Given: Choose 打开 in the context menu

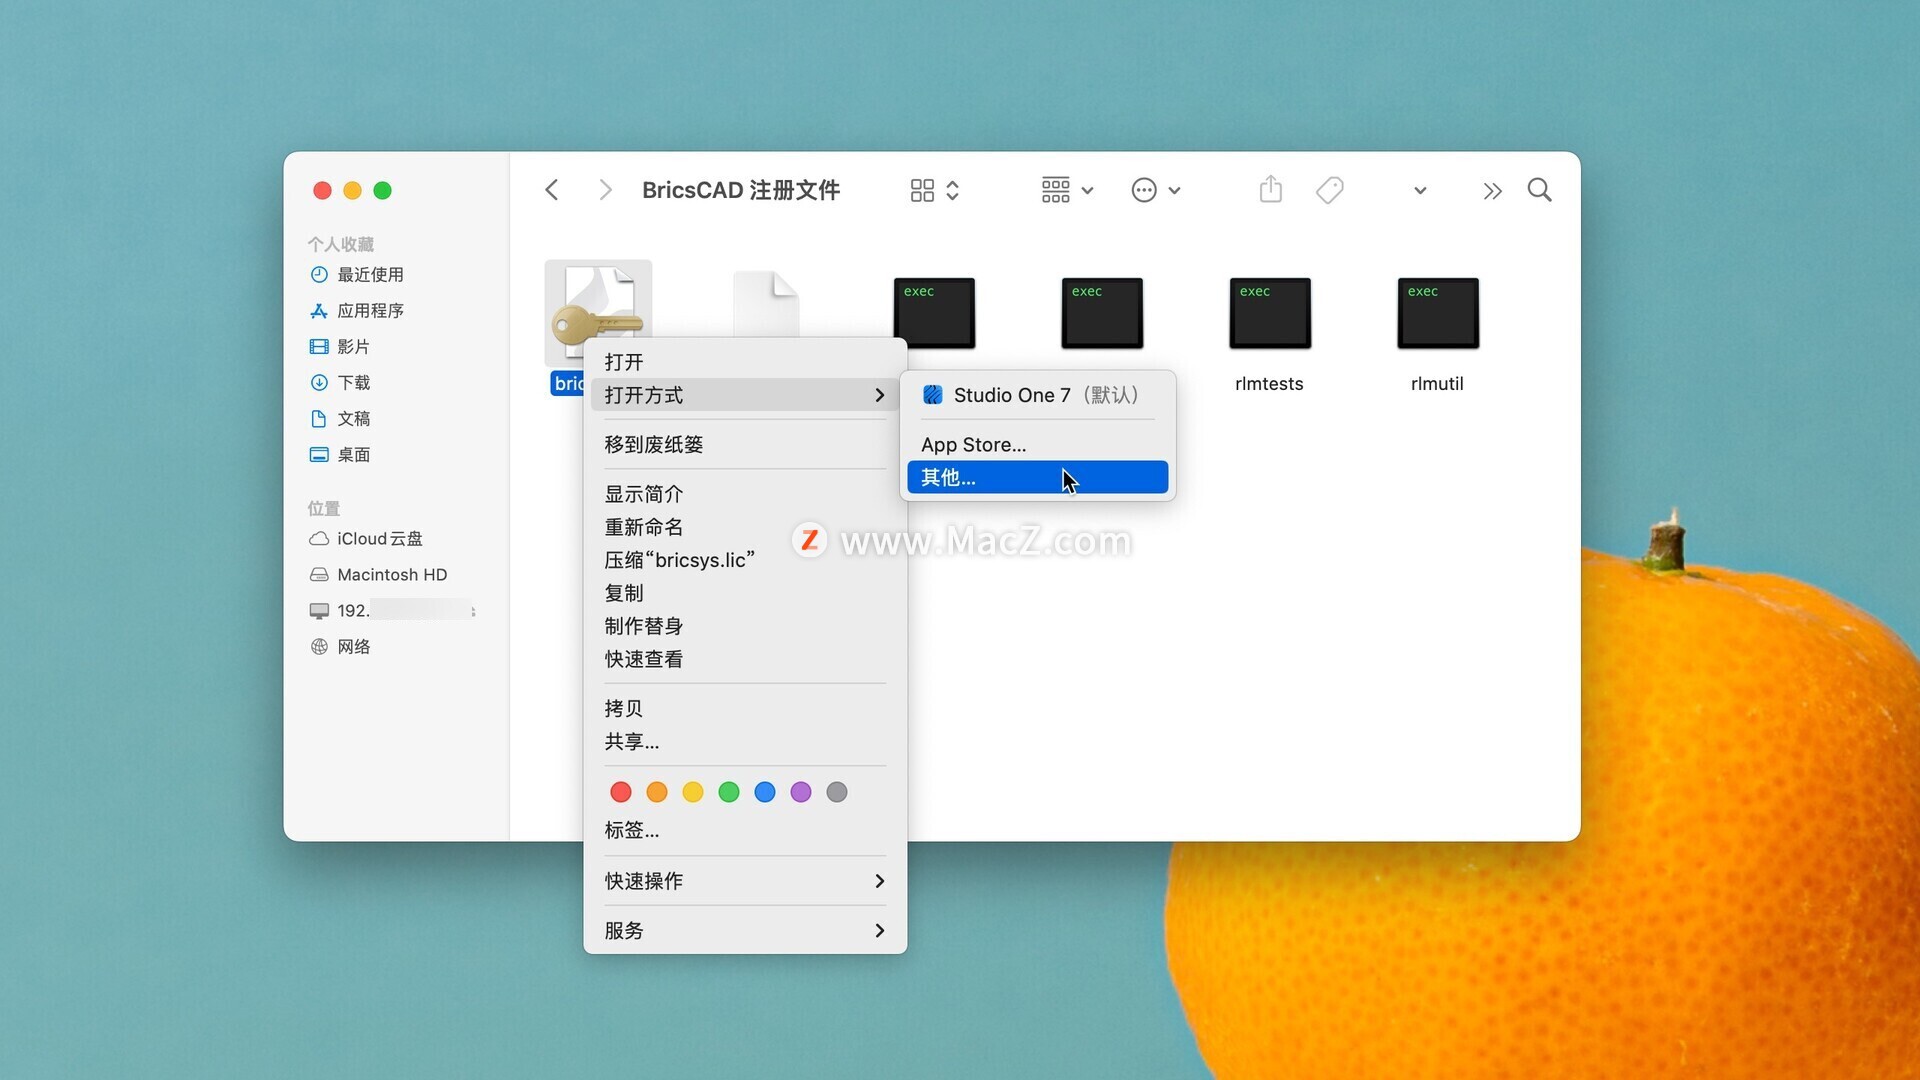Looking at the screenshot, I should [x=745, y=362].
